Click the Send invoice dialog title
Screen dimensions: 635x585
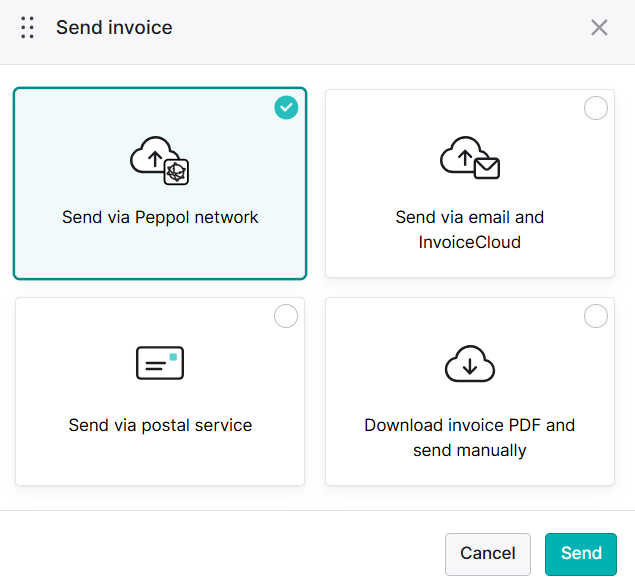pos(114,28)
